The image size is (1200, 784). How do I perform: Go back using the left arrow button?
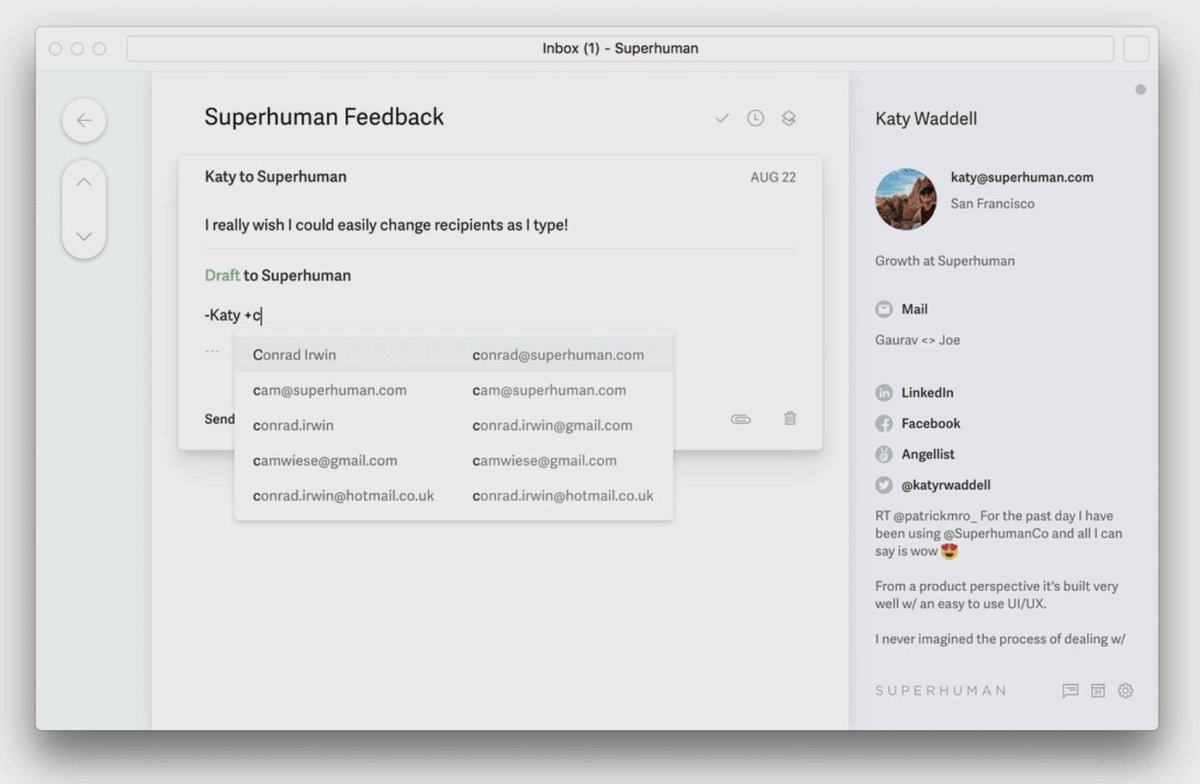tap(84, 120)
